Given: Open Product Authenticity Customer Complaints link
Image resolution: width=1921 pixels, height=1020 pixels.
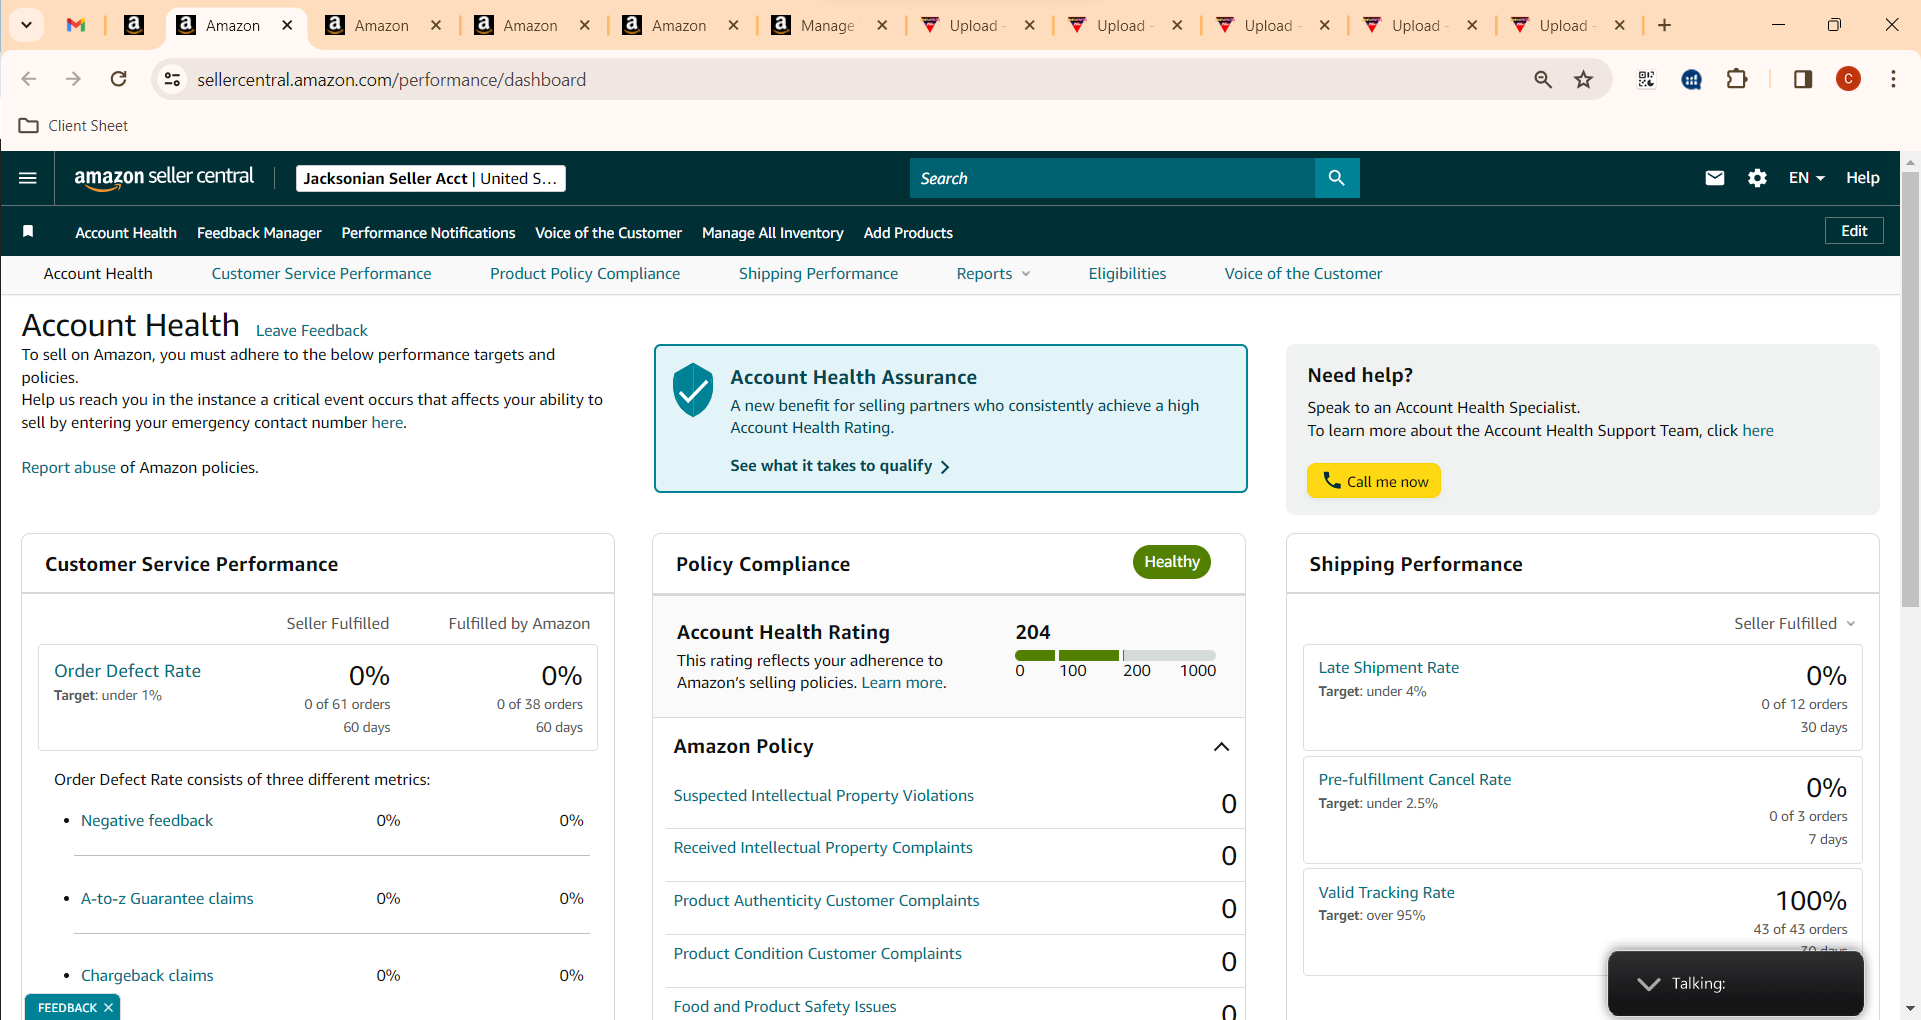Looking at the screenshot, I should (826, 901).
